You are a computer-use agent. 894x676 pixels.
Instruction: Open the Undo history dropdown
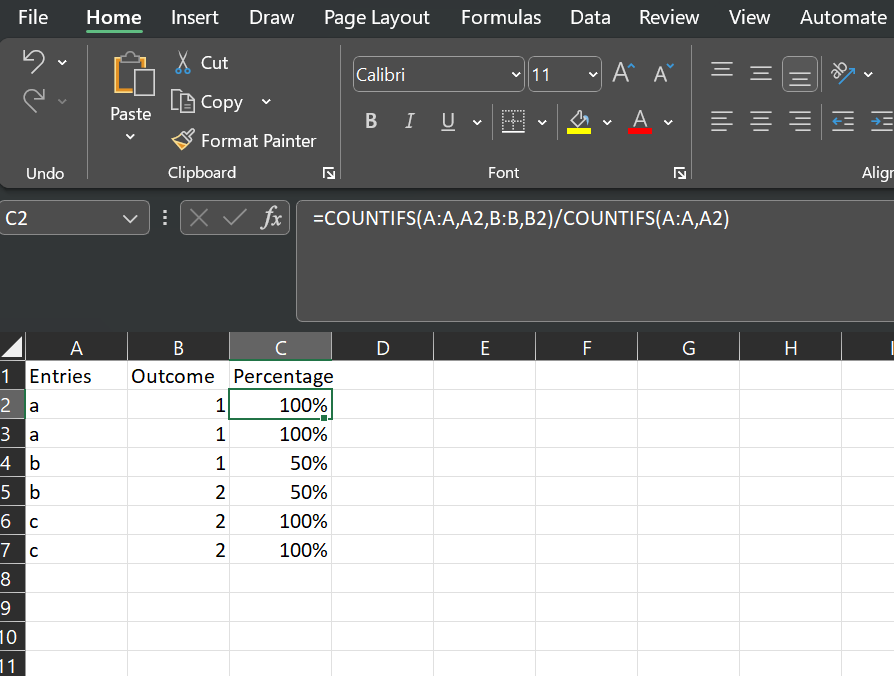coord(62,62)
